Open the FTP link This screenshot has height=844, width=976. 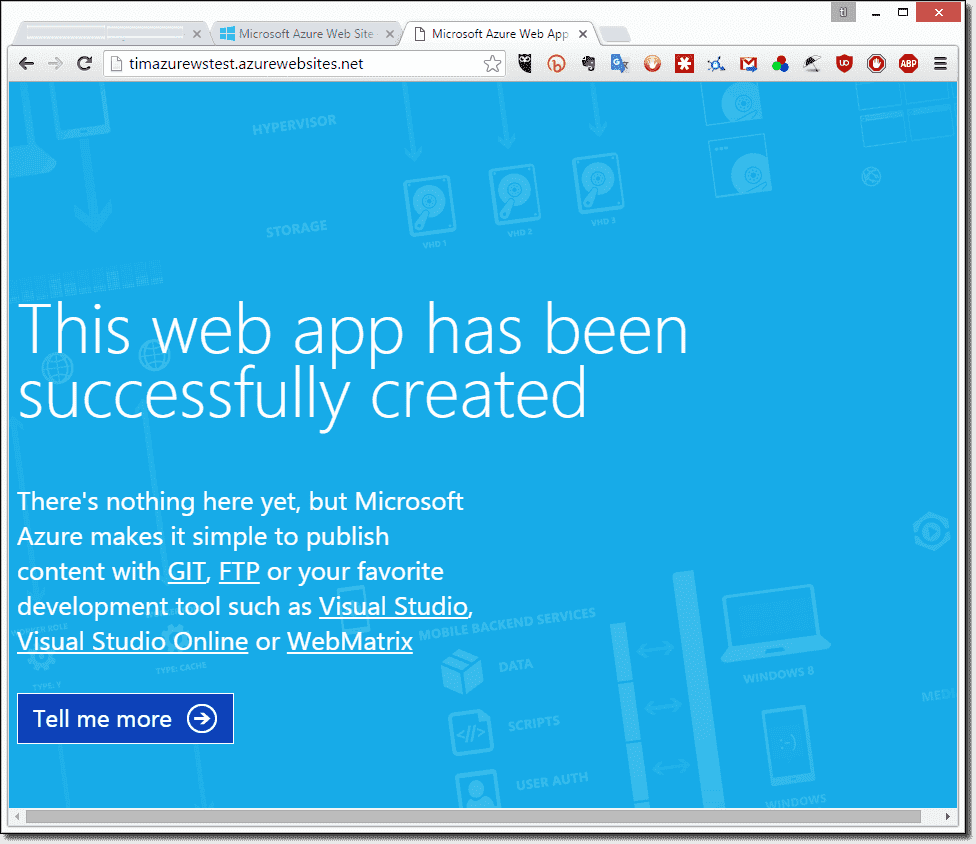tap(239, 571)
